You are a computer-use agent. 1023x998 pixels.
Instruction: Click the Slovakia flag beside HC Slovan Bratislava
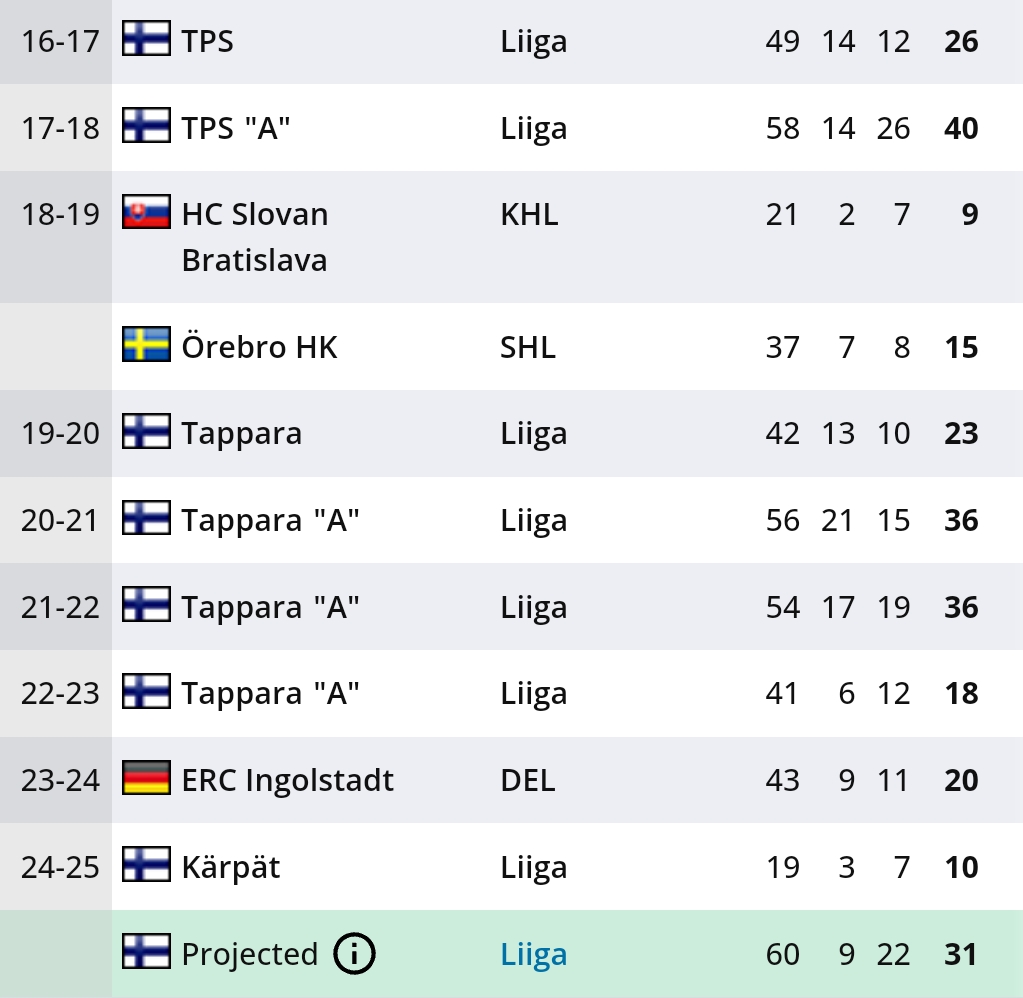(147, 211)
